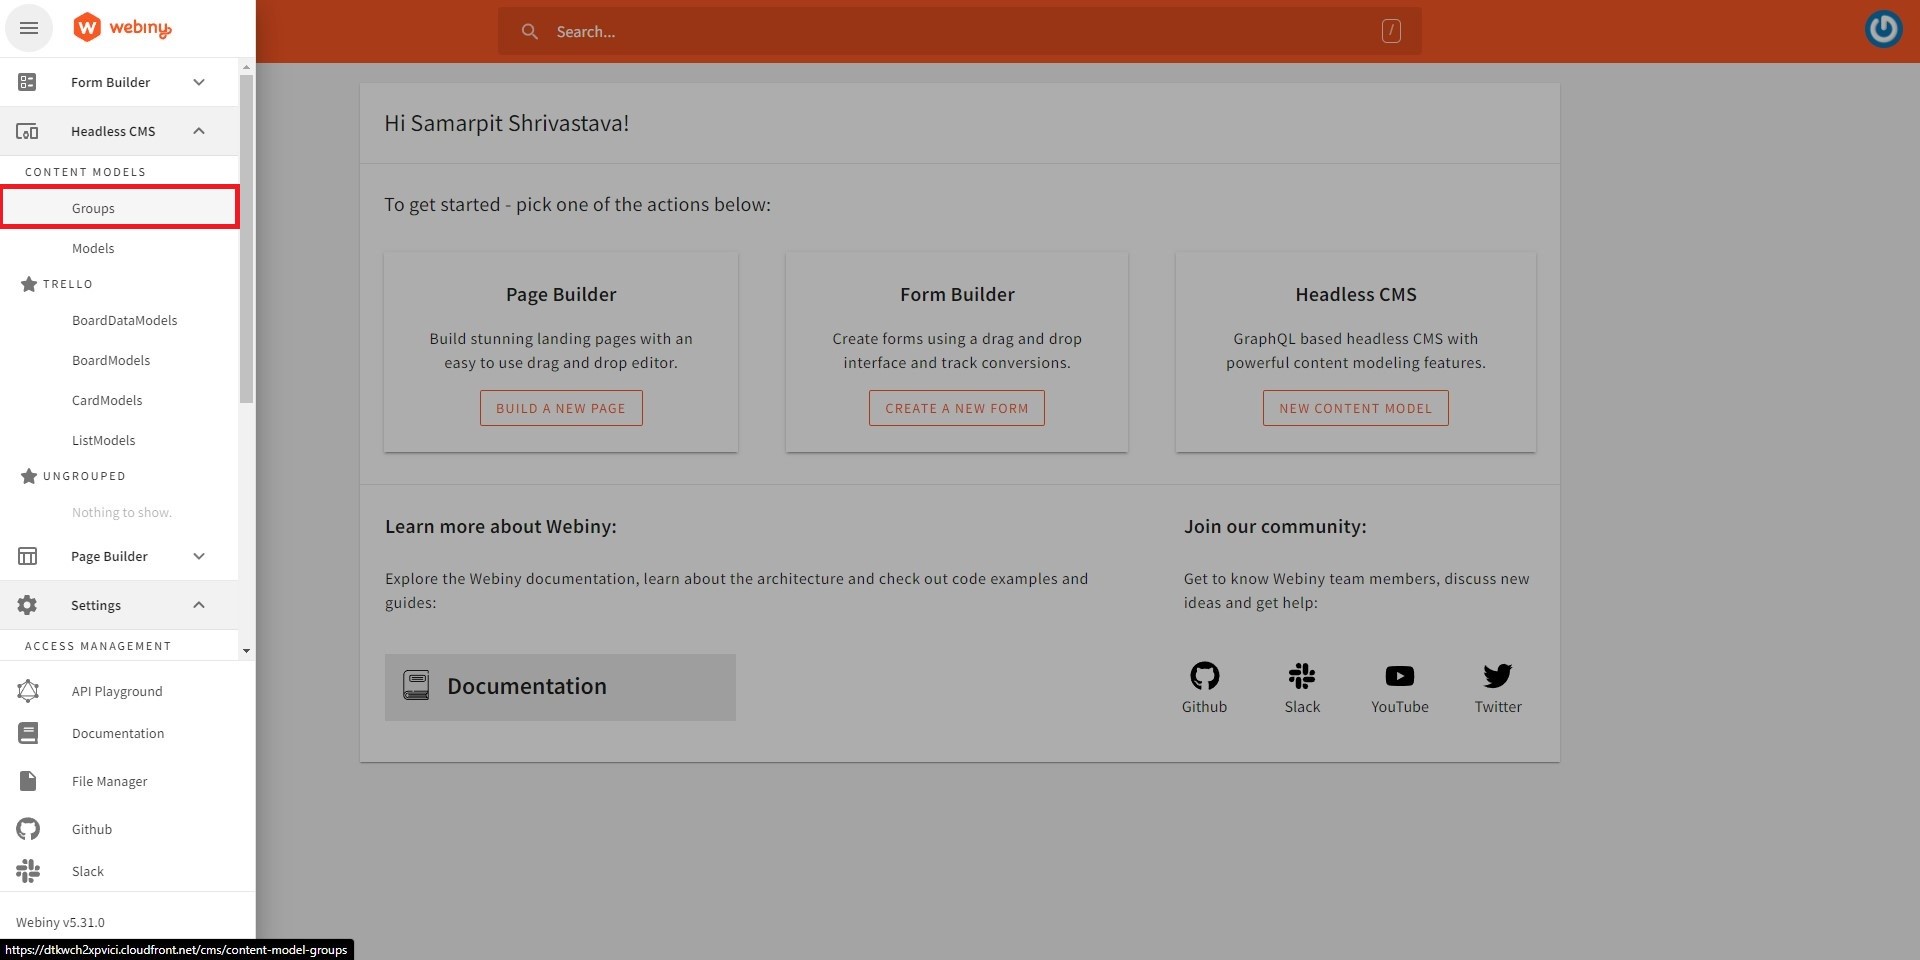Image resolution: width=1920 pixels, height=960 pixels.
Task: Click the Webiny logo
Action: 122,28
